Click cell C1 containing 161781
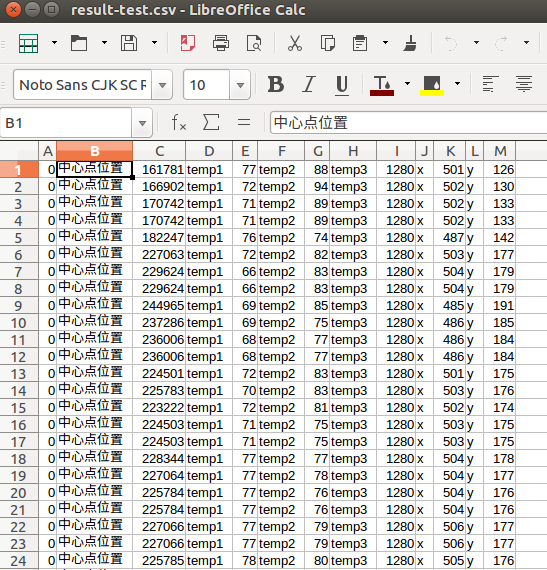This screenshot has height=570, width=547. tap(159, 169)
